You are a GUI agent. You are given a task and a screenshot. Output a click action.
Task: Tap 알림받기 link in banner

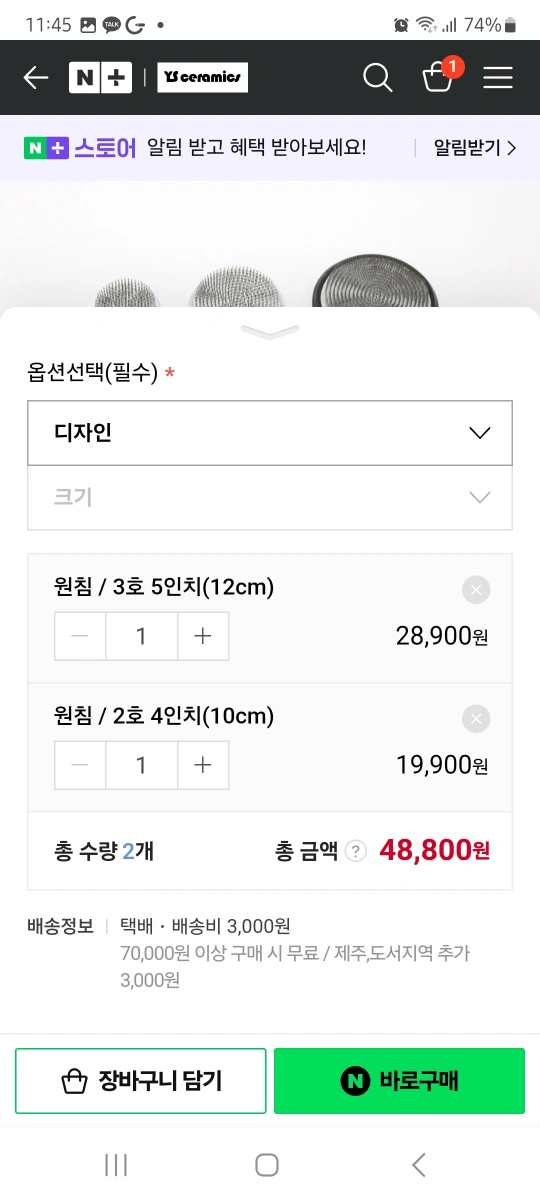coord(475,148)
